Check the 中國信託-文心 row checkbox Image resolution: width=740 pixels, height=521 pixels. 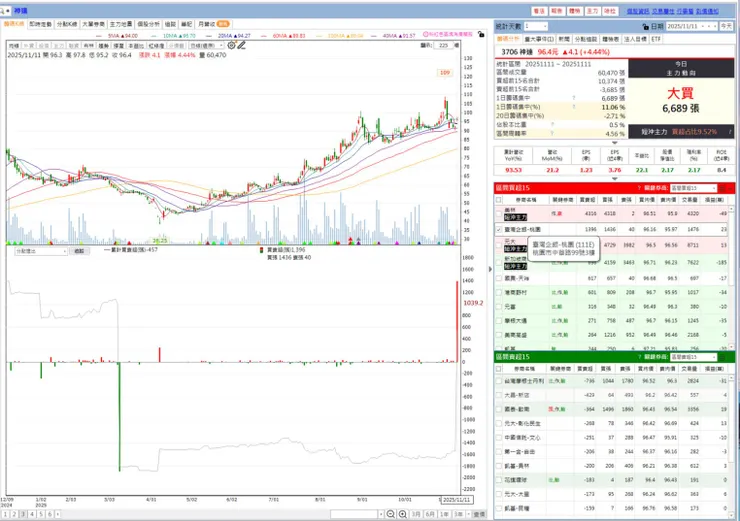[x=499, y=437]
